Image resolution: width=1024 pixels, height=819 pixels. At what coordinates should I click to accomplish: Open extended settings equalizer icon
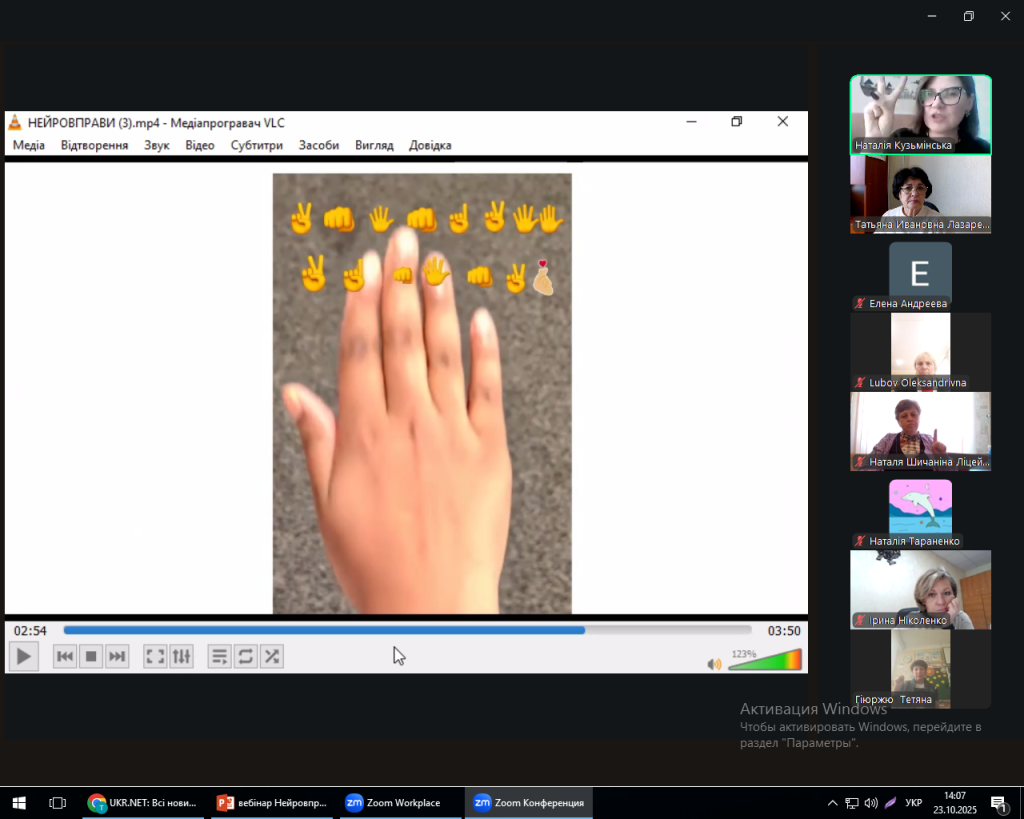tap(181, 656)
